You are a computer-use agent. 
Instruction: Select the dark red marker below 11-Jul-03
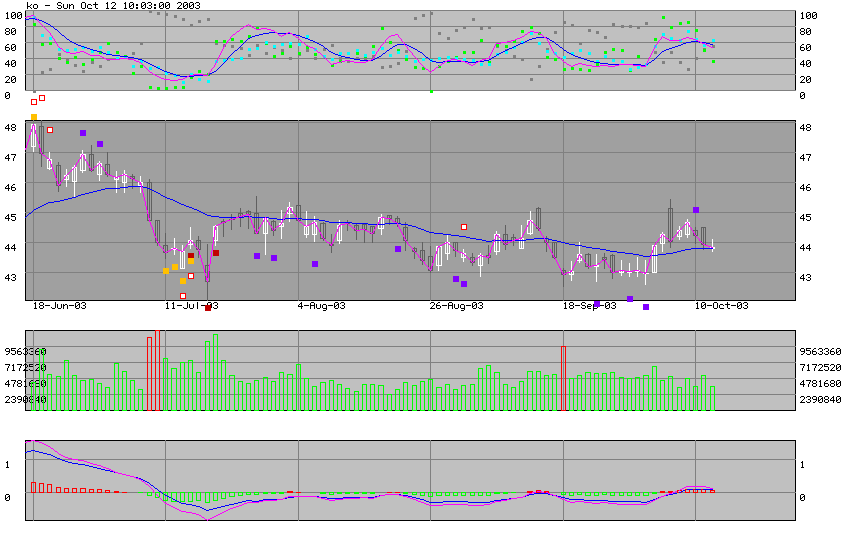(x=208, y=308)
